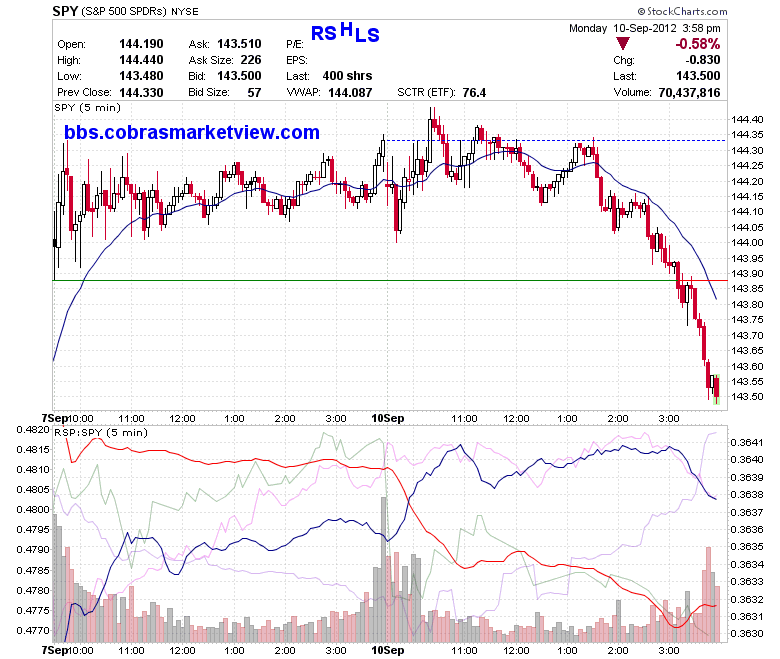The image size is (780, 659).
Task: Click the 10Sep label on upper time axis
Action: point(388,418)
